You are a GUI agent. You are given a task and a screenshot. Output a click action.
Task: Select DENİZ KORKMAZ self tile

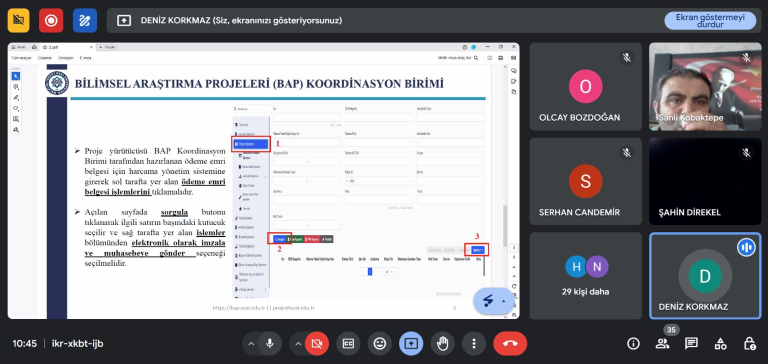705,276
